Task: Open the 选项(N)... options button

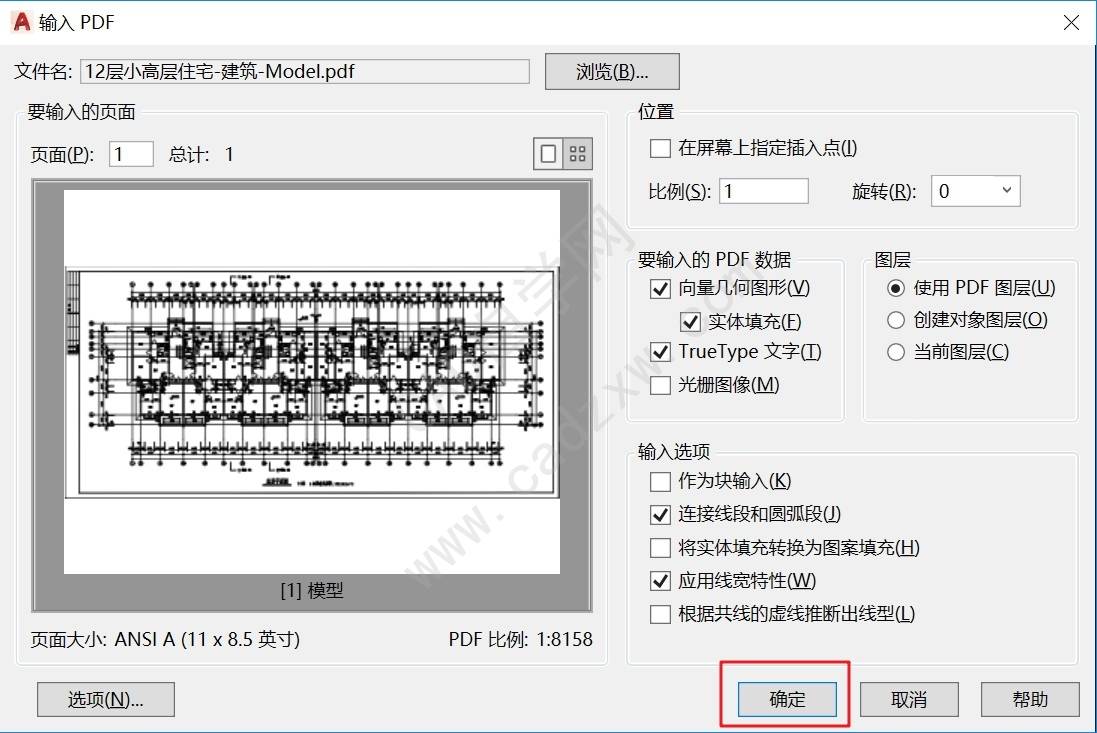Action: click(x=106, y=699)
